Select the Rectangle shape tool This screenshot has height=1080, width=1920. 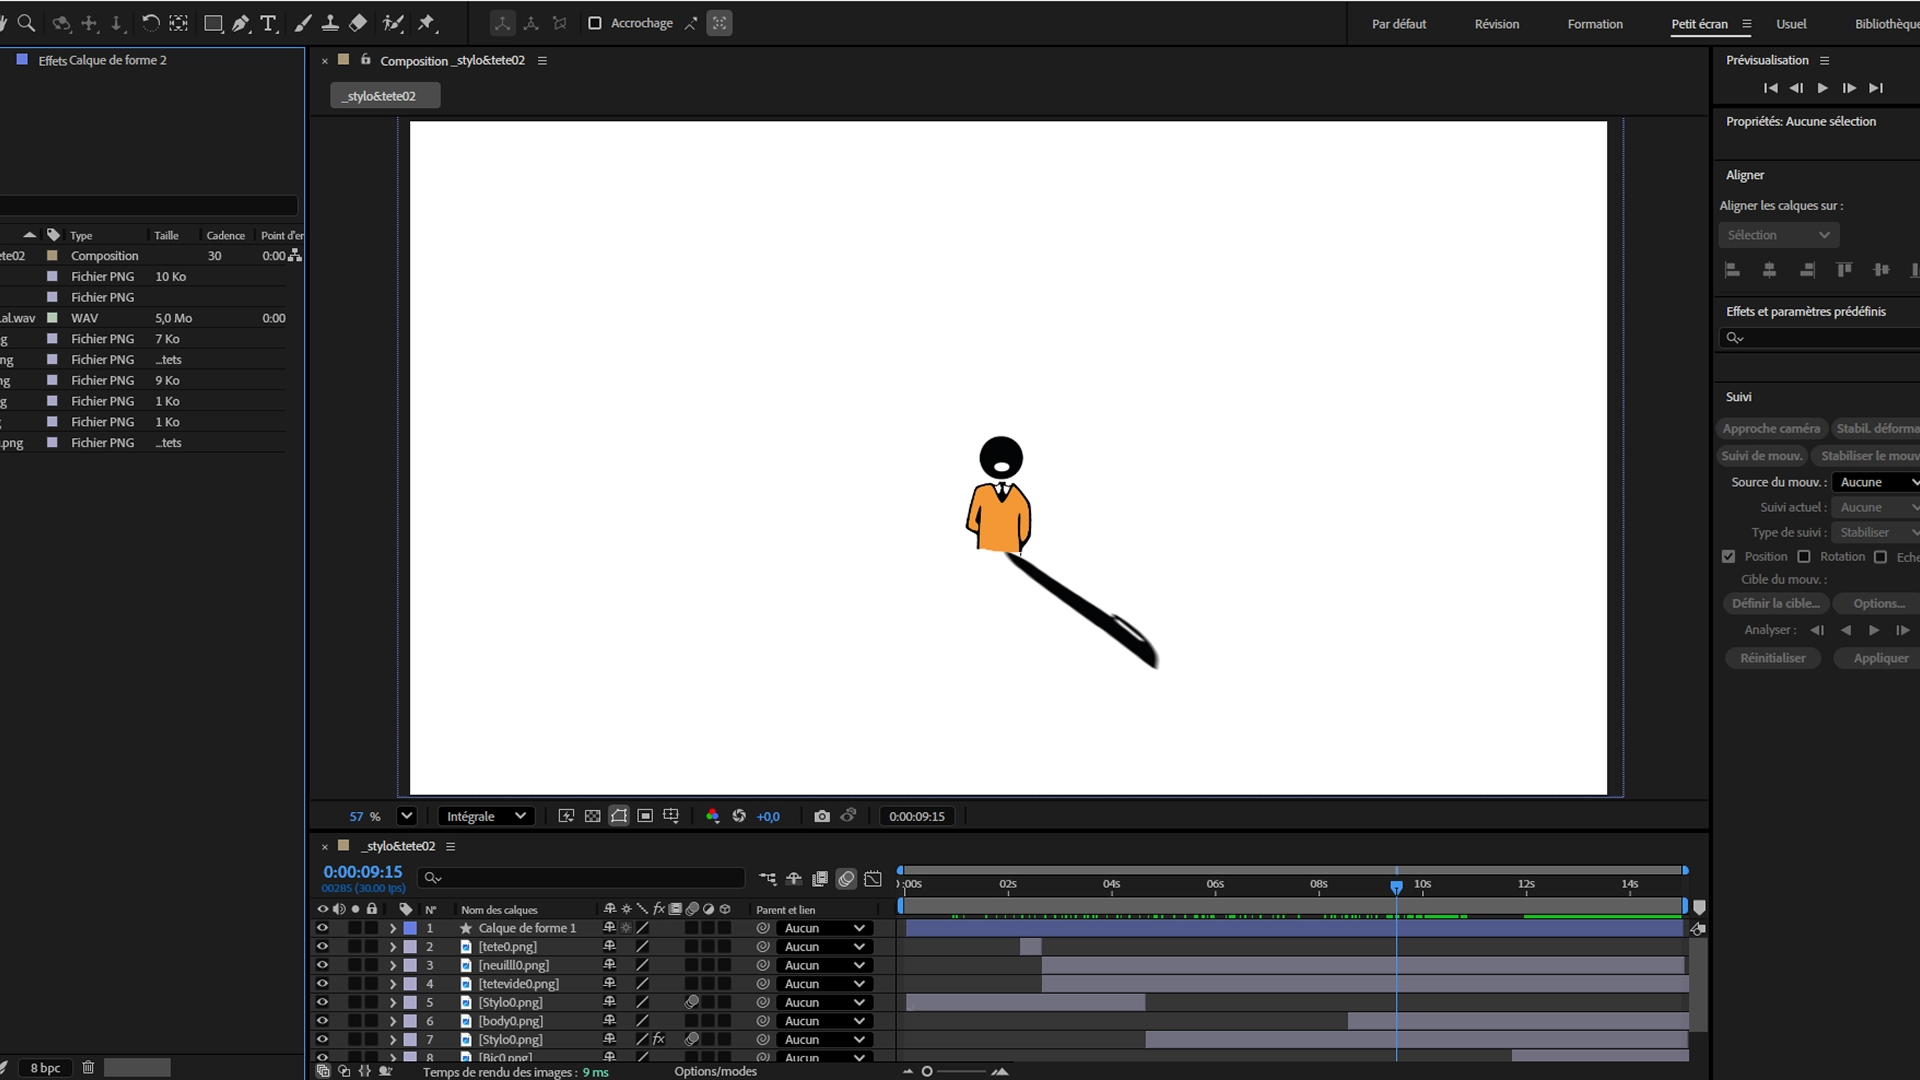tap(213, 23)
